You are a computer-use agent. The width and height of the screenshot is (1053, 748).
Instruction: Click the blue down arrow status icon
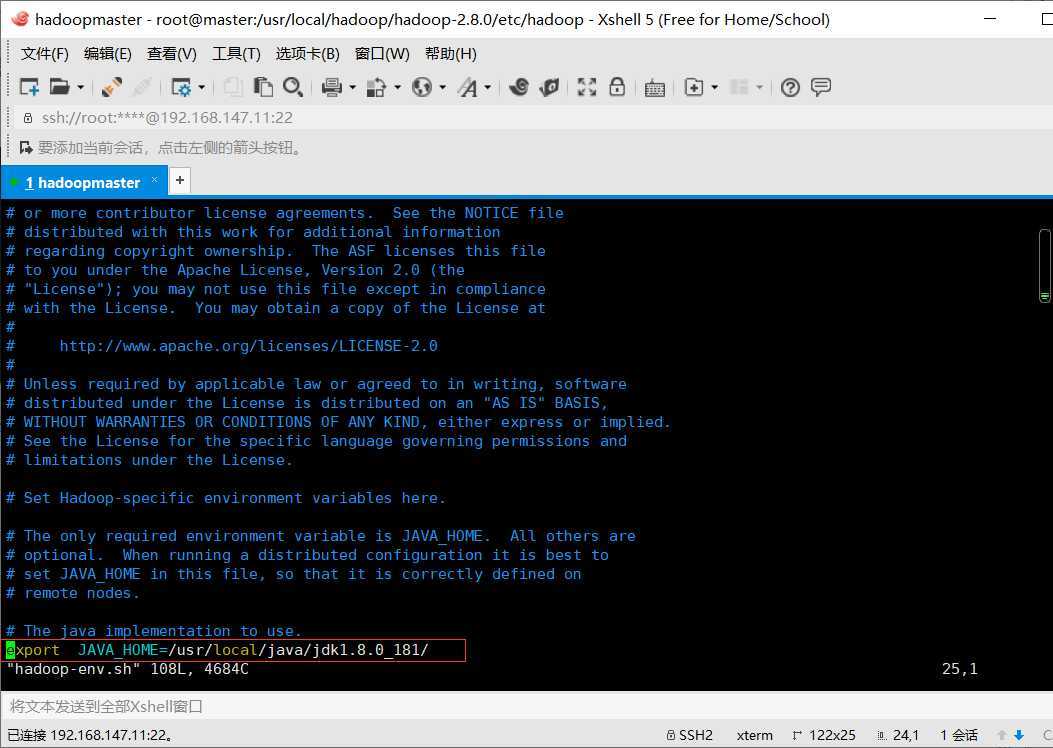pyautogui.click(x=1019, y=735)
